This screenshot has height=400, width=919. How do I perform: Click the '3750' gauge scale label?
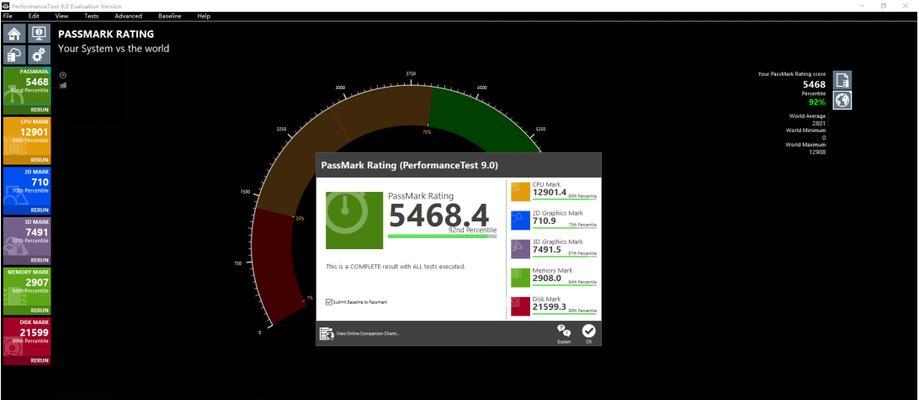click(411, 74)
